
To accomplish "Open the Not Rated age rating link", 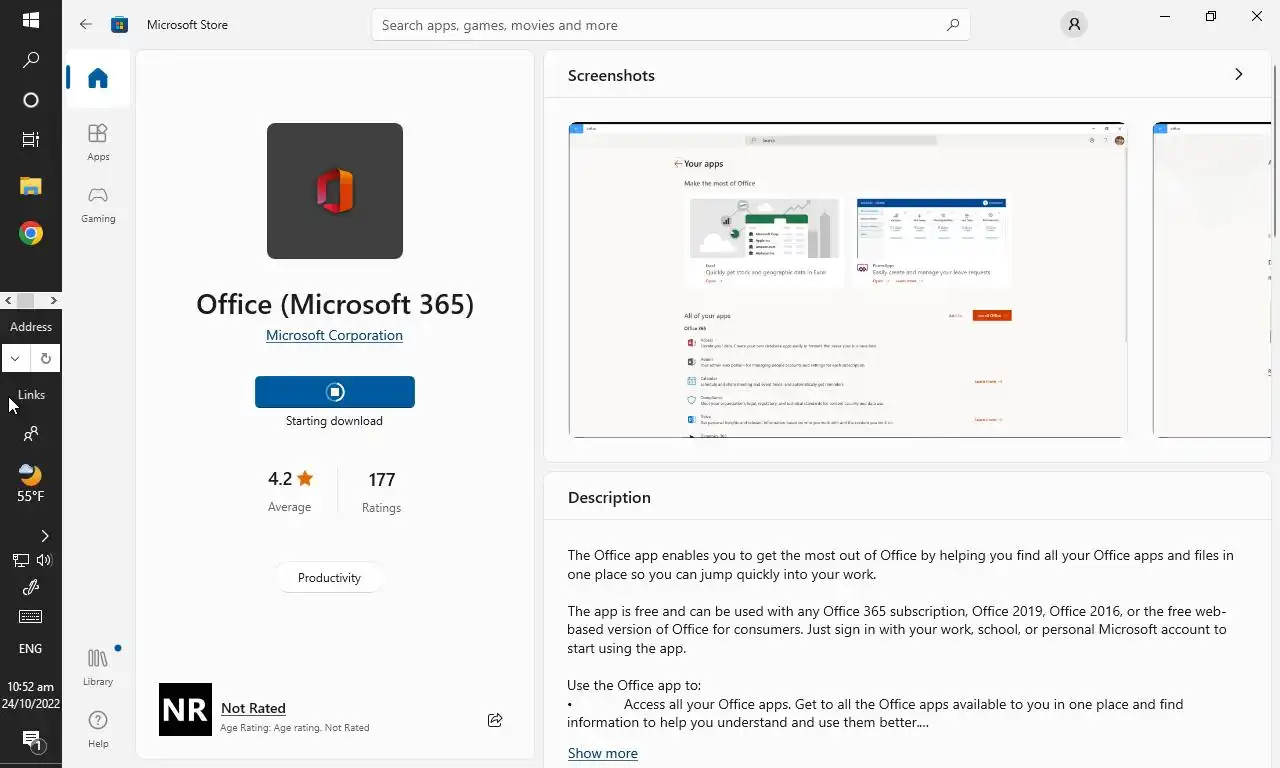I will click(x=253, y=708).
